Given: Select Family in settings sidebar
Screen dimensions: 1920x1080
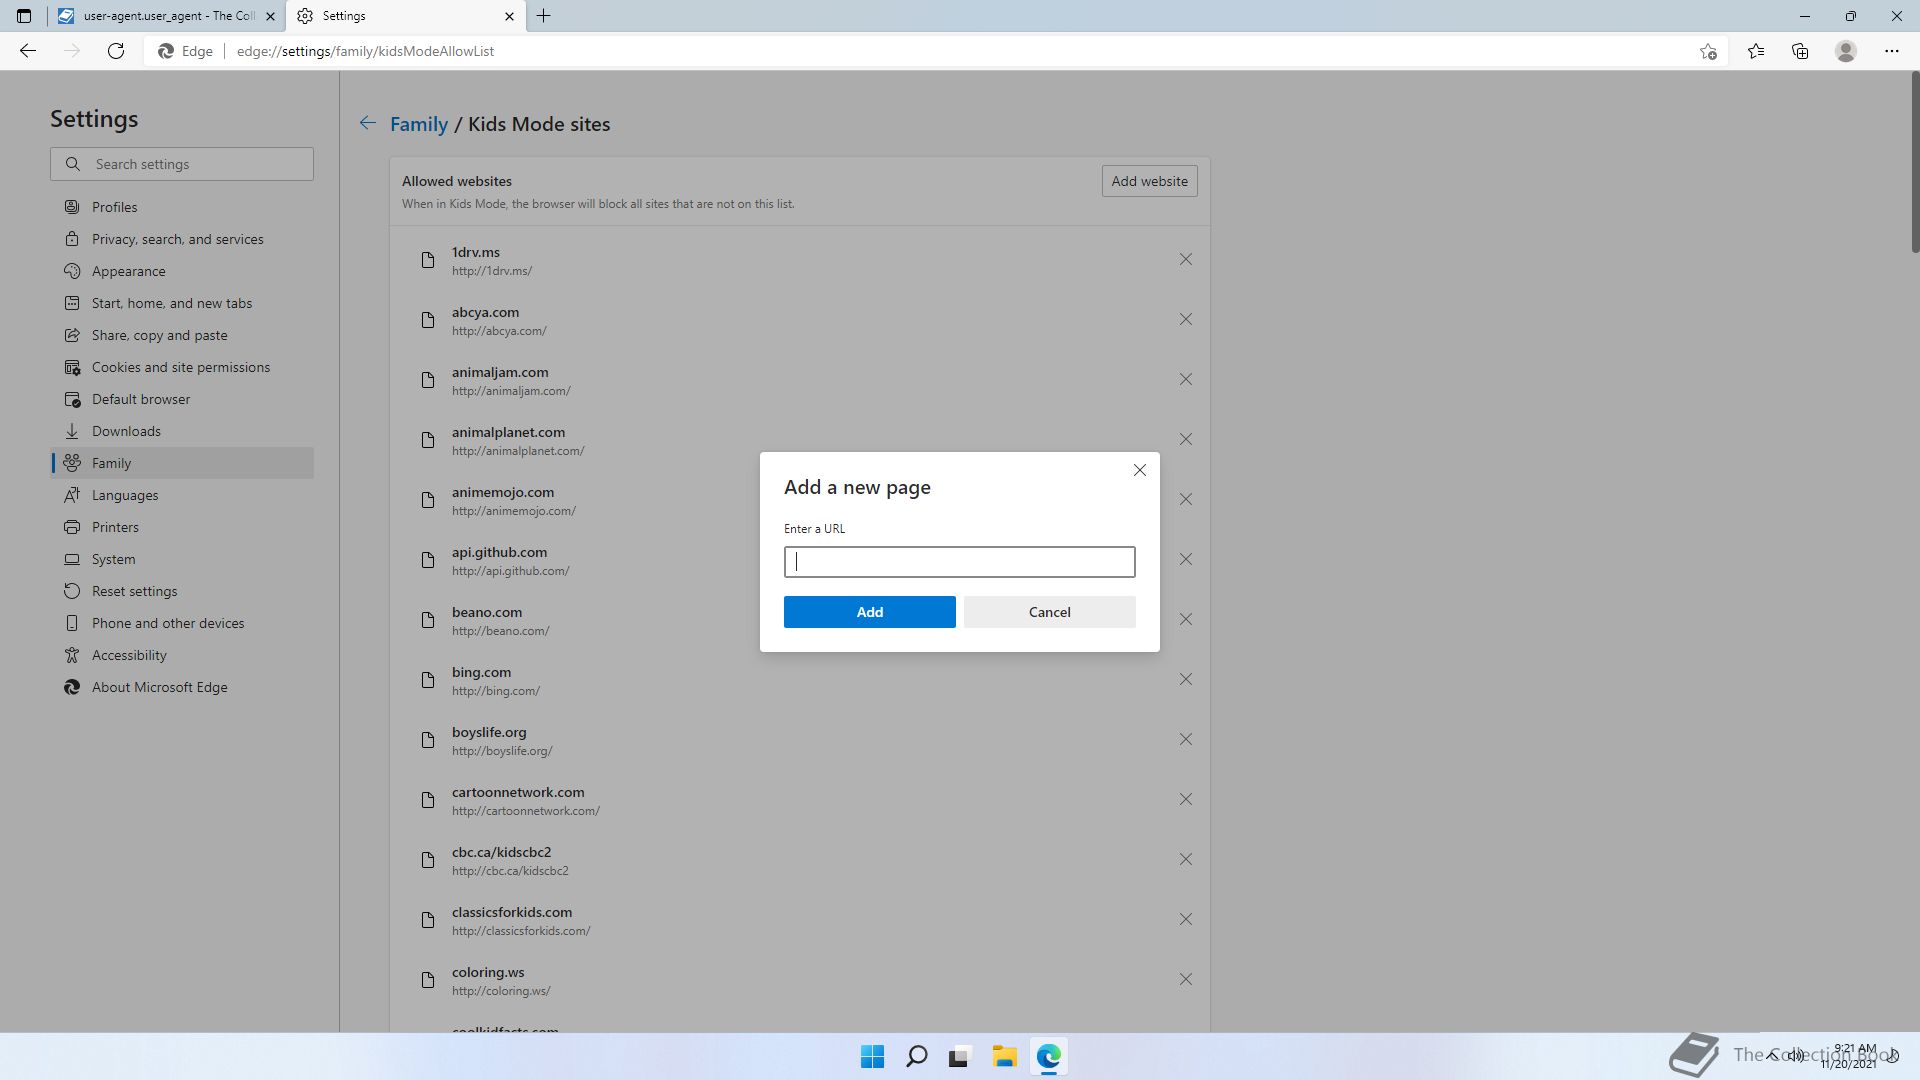Looking at the screenshot, I should point(182,463).
